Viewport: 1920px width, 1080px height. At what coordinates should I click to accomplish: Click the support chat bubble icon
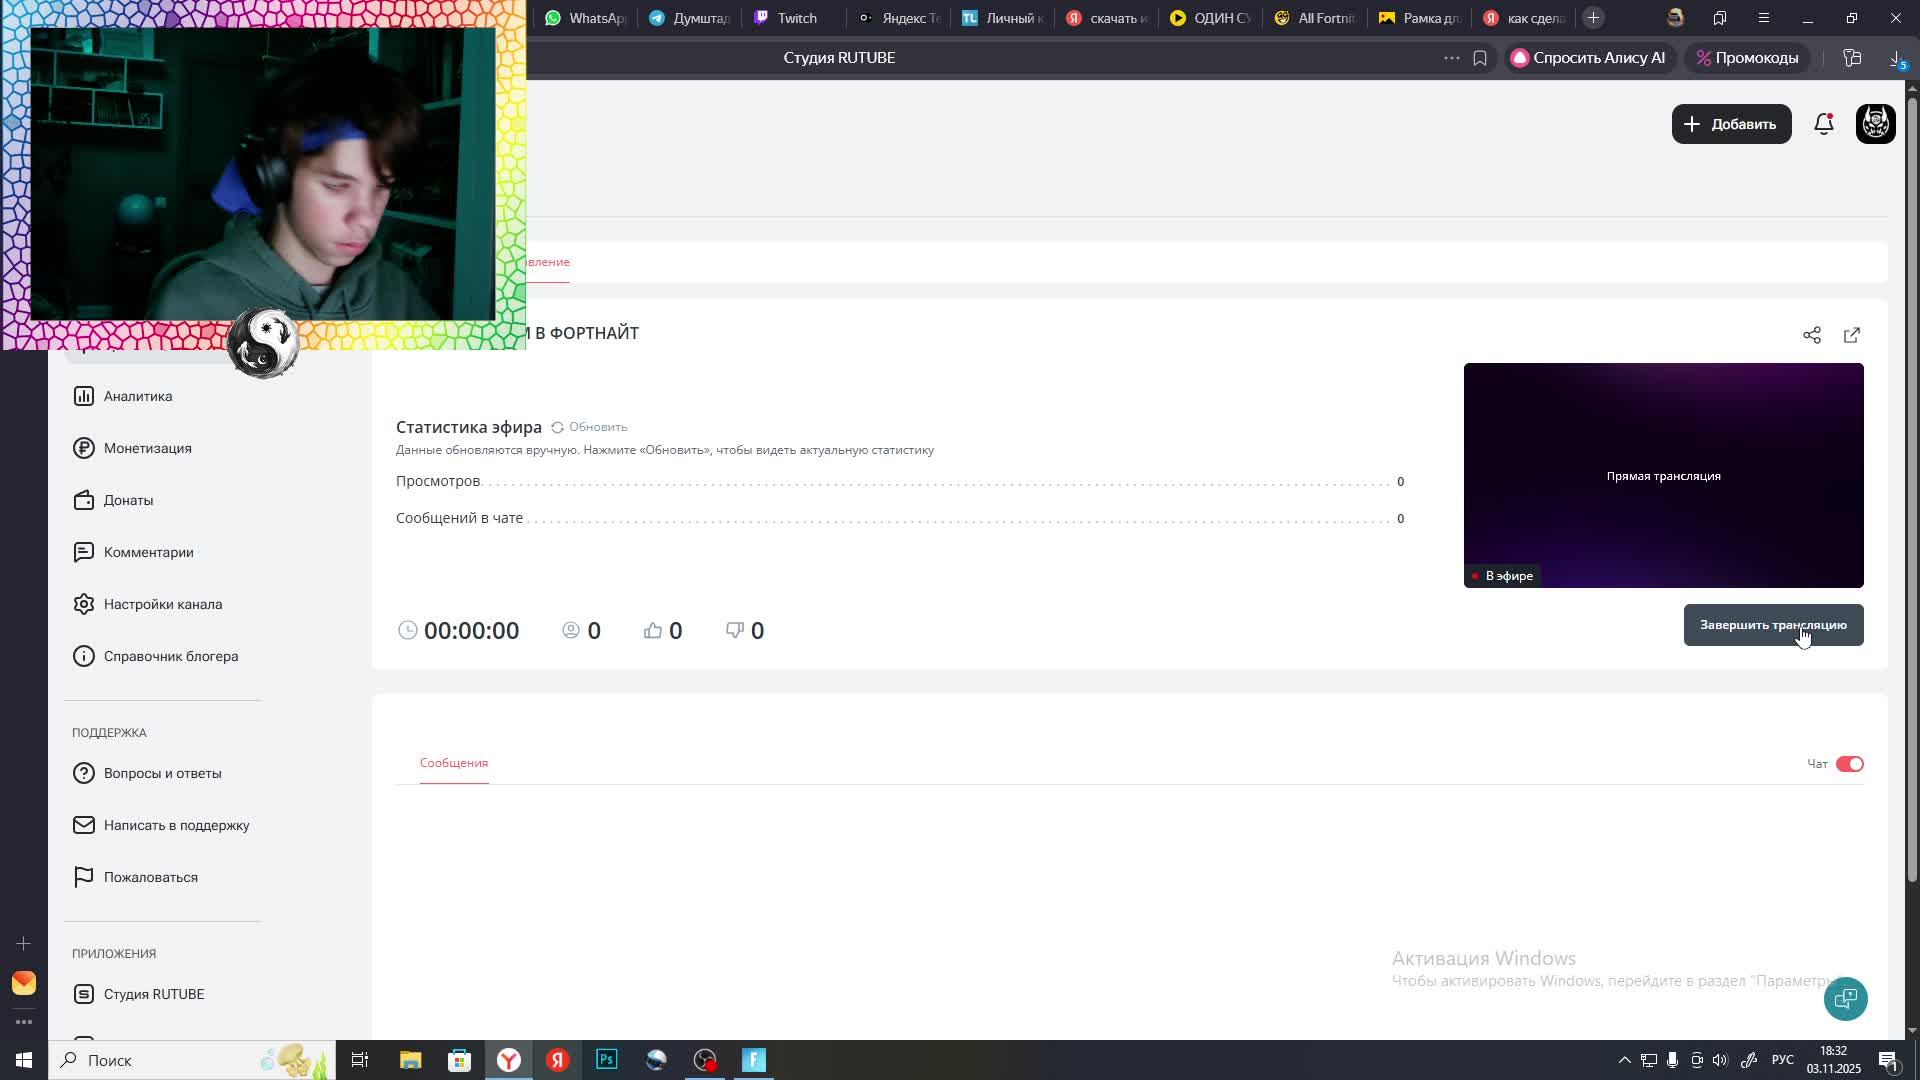(1845, 998)
